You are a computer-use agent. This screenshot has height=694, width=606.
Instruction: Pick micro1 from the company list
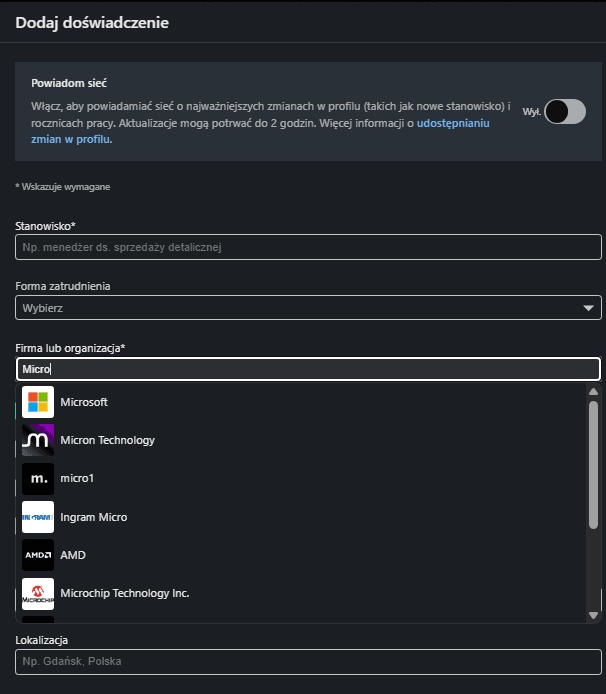point(301,478)
